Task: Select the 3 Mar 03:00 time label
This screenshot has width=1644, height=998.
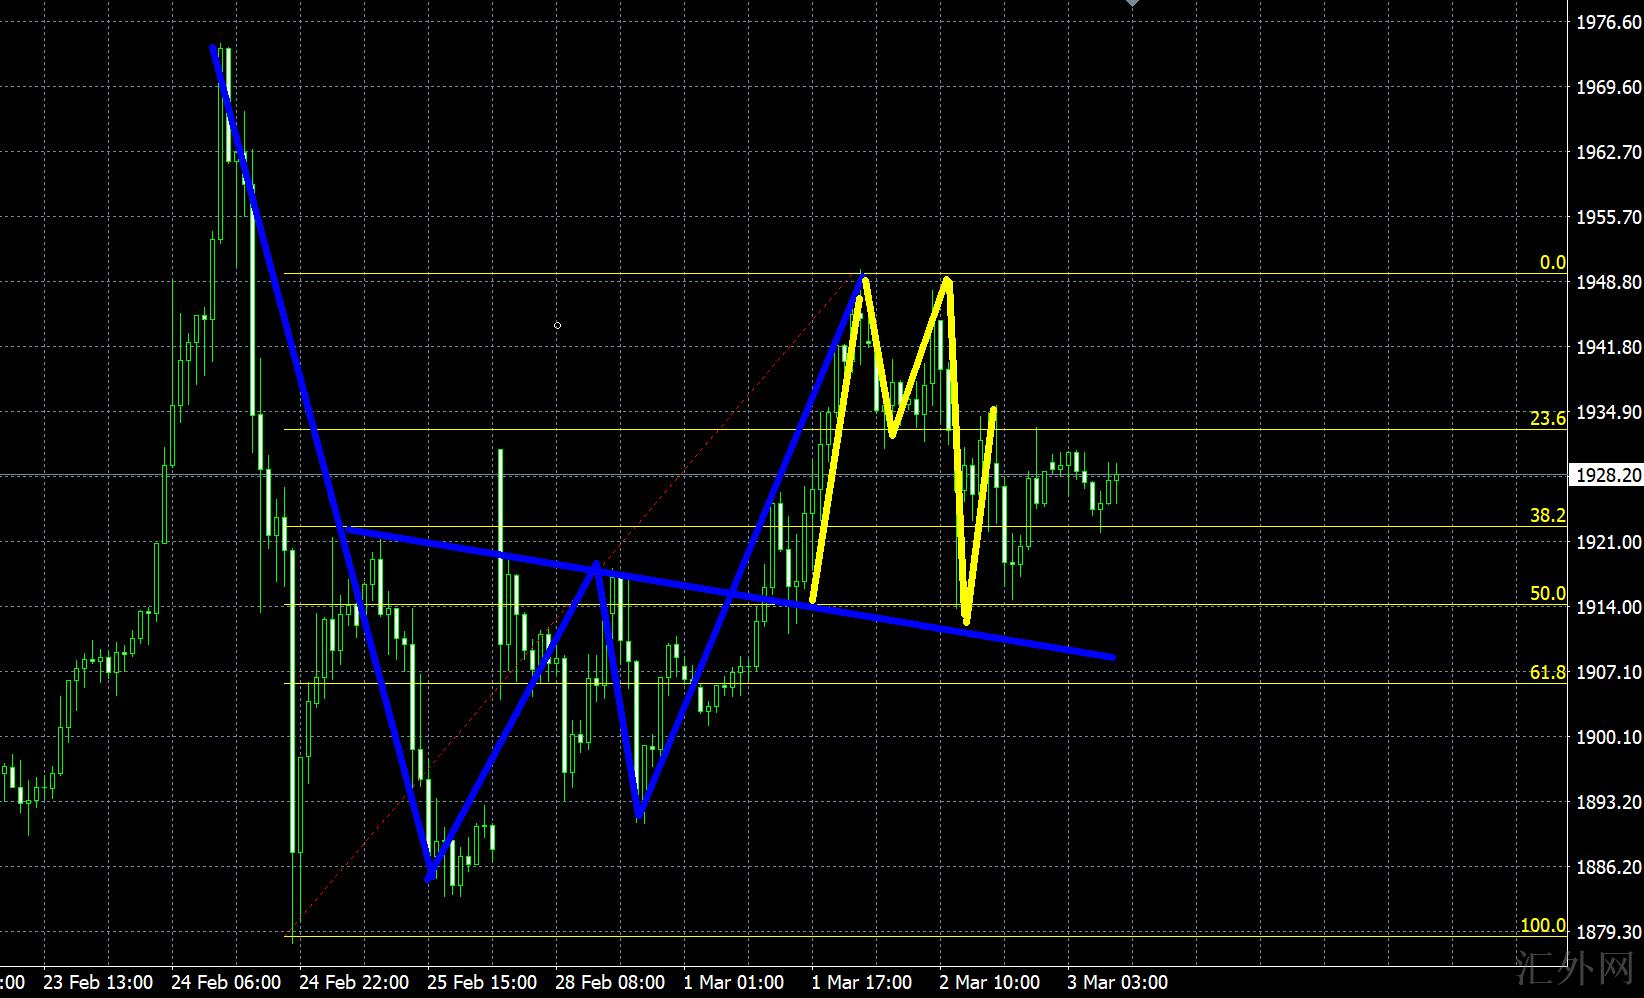Action: [1117, 982]
